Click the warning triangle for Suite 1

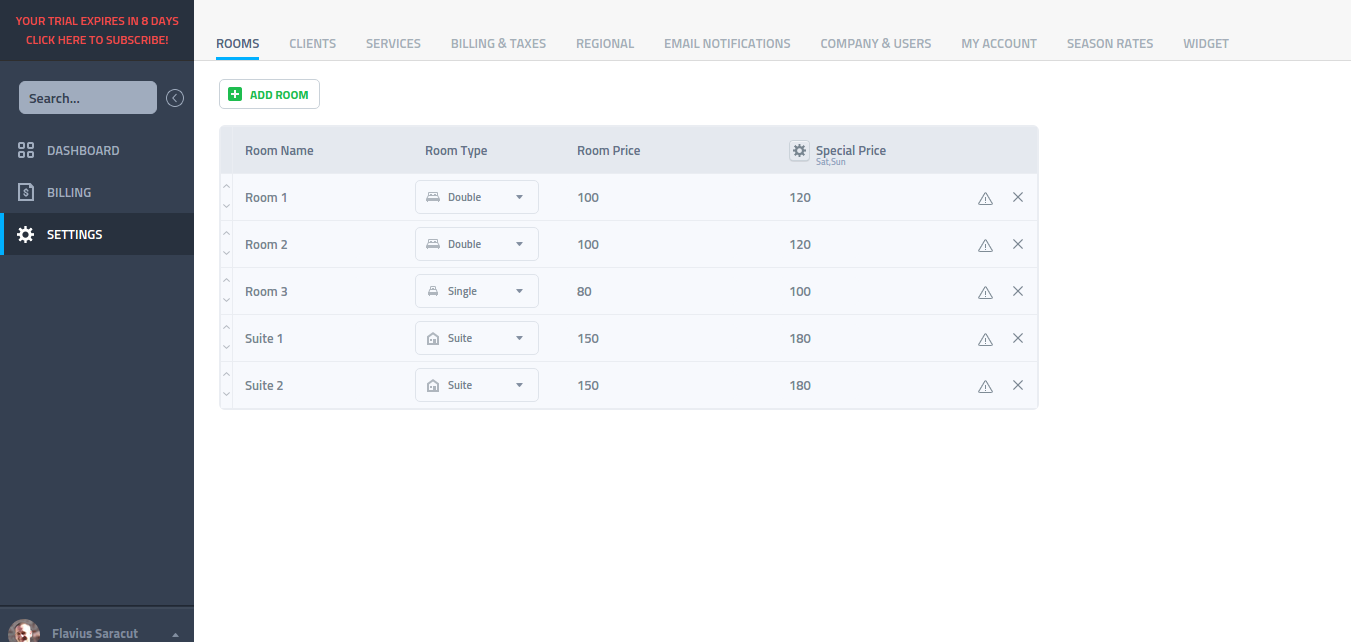point(985,339)
